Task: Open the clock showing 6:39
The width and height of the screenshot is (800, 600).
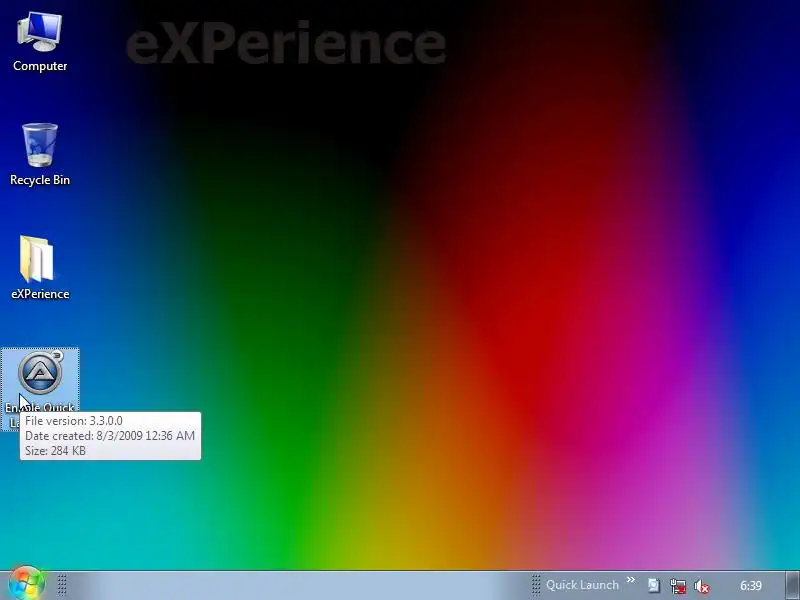Action: (x=751, y=586)
